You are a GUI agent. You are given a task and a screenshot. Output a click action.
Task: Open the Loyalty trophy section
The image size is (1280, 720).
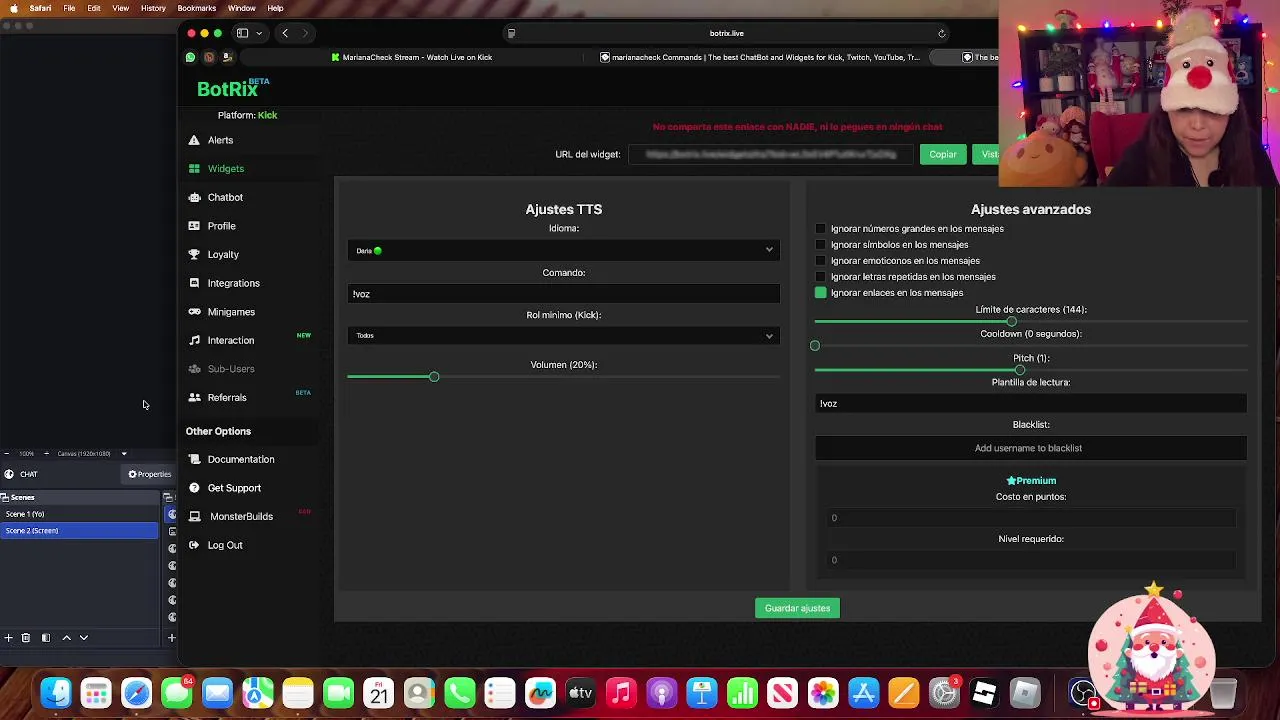[222, 254]
